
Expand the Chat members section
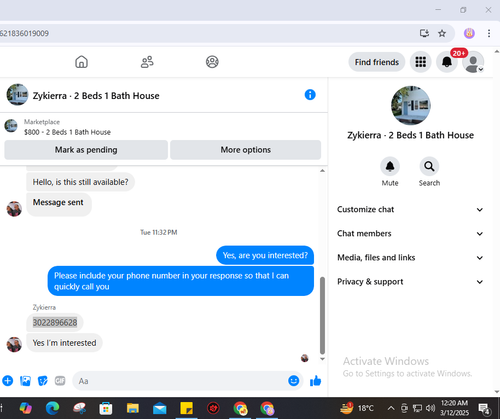410,233
